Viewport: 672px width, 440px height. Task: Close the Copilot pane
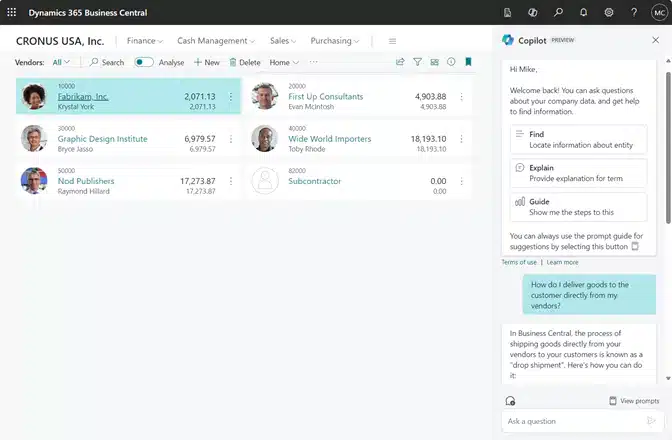click(655, 40)
